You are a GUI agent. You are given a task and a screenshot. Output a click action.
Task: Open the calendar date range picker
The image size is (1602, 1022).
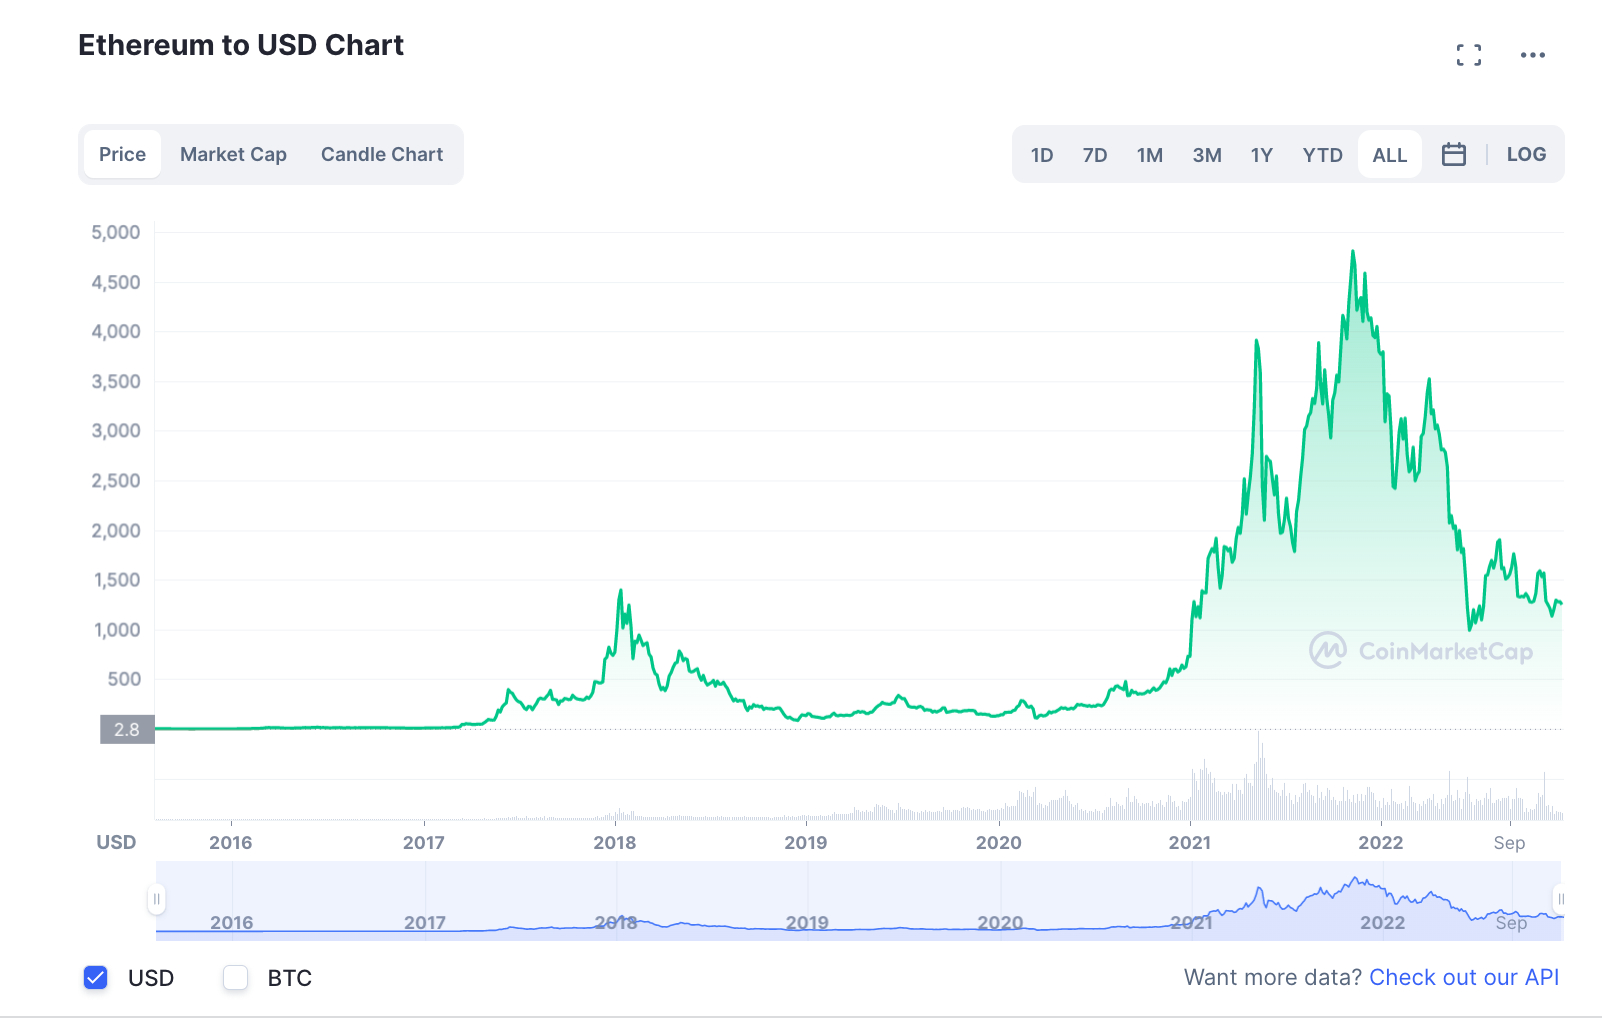(x=1454, y=154)
